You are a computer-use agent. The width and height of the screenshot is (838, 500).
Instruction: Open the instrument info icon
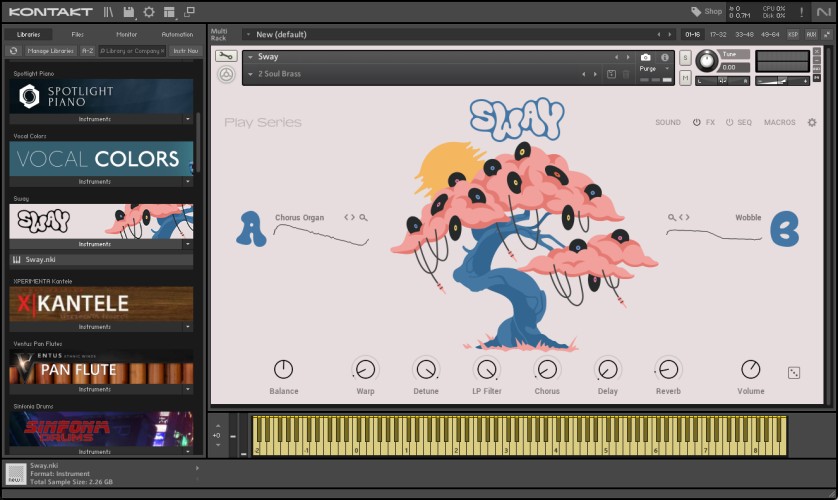[665, 57]
